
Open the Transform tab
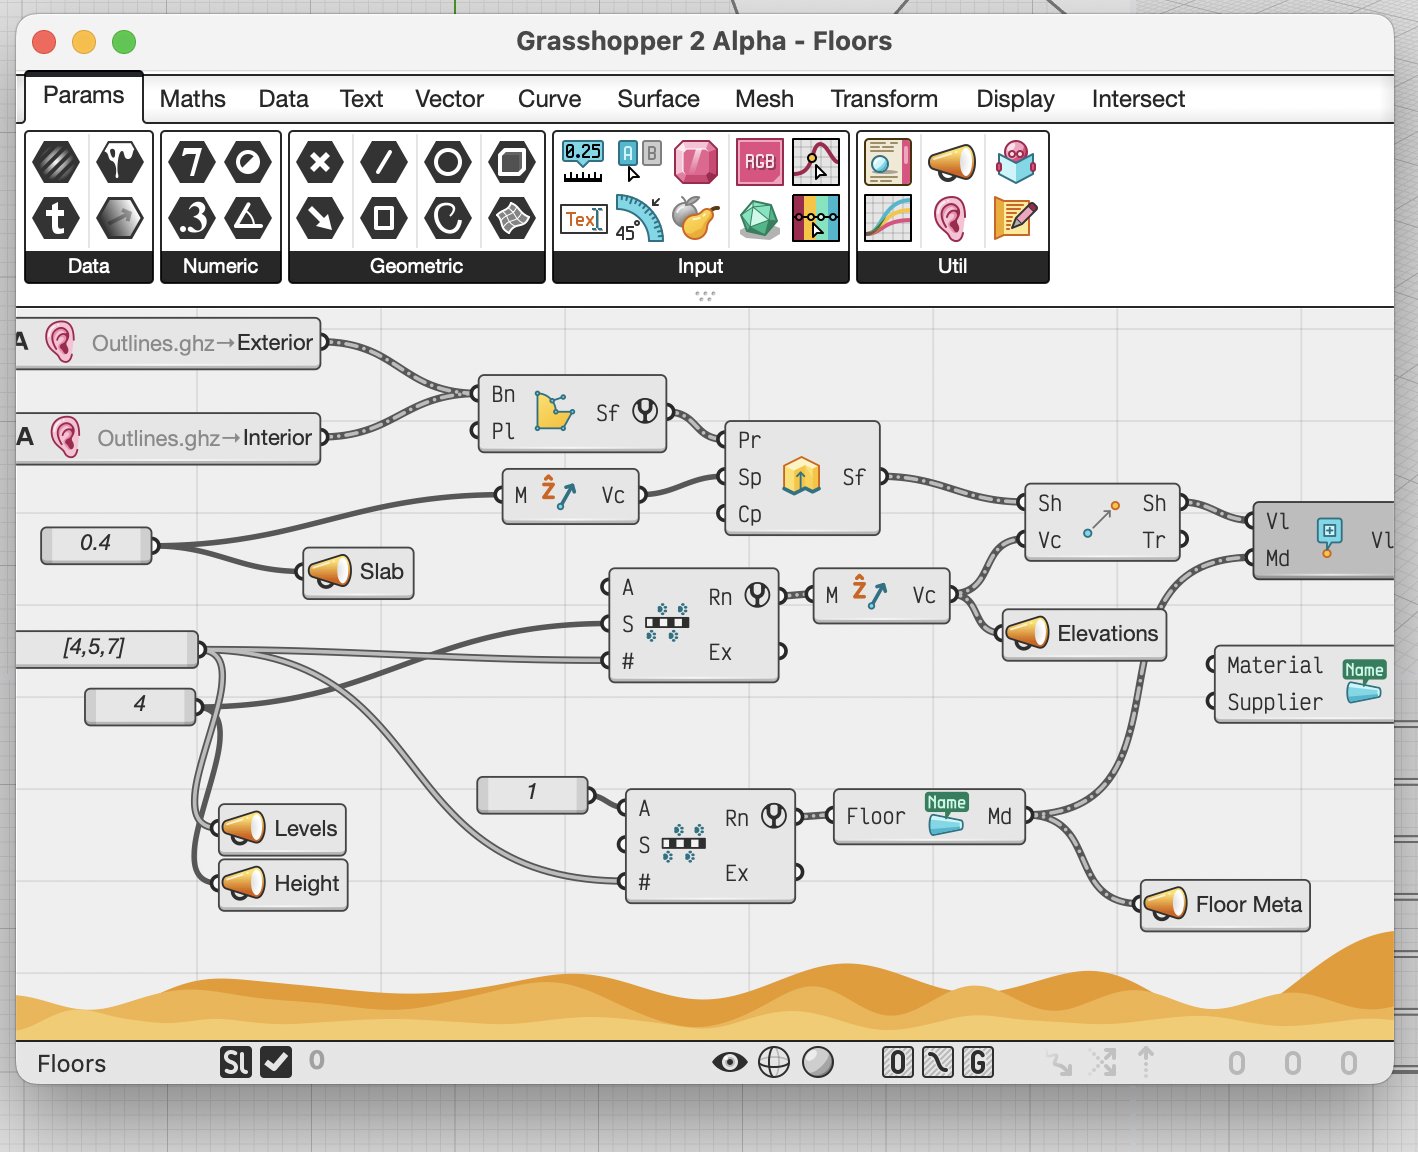pyautogui.click(x=884, y=99)
